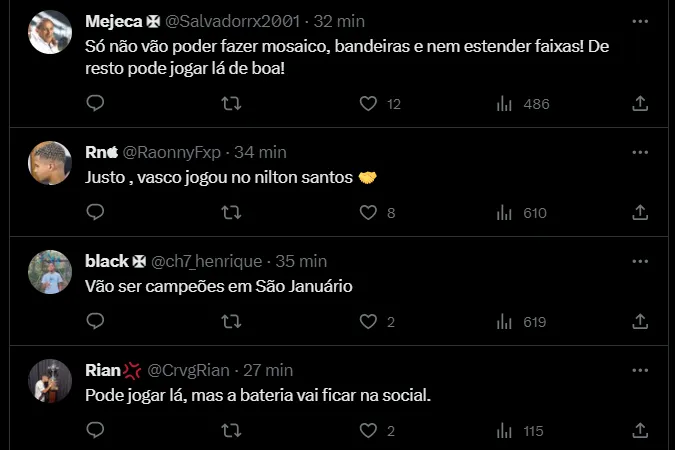This screenshot has width=675, height=450.
Task: Like Mejeca's tweet with 12 likes
Action: coord(368,103)
